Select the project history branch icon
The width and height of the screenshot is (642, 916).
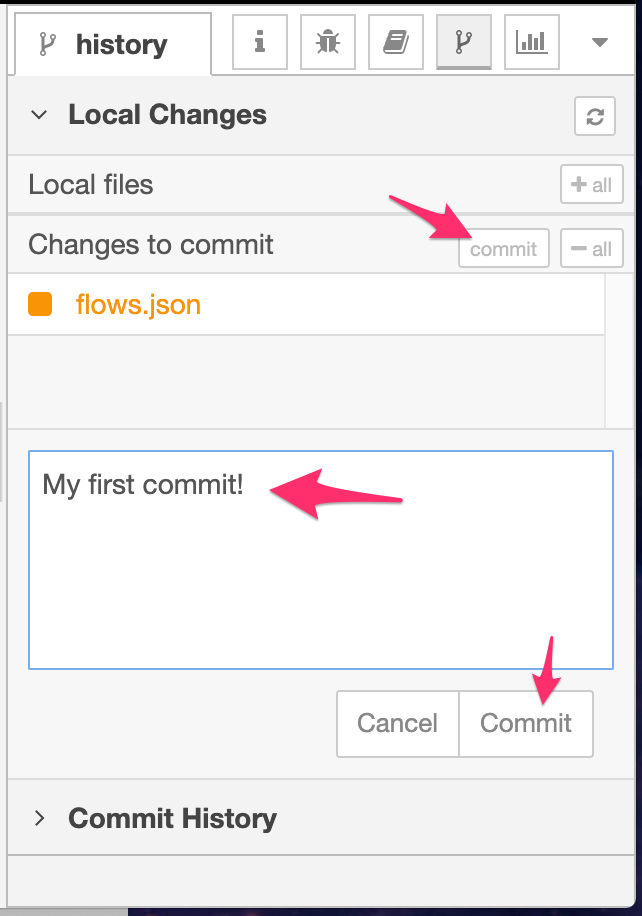click(x=463, y=42)
